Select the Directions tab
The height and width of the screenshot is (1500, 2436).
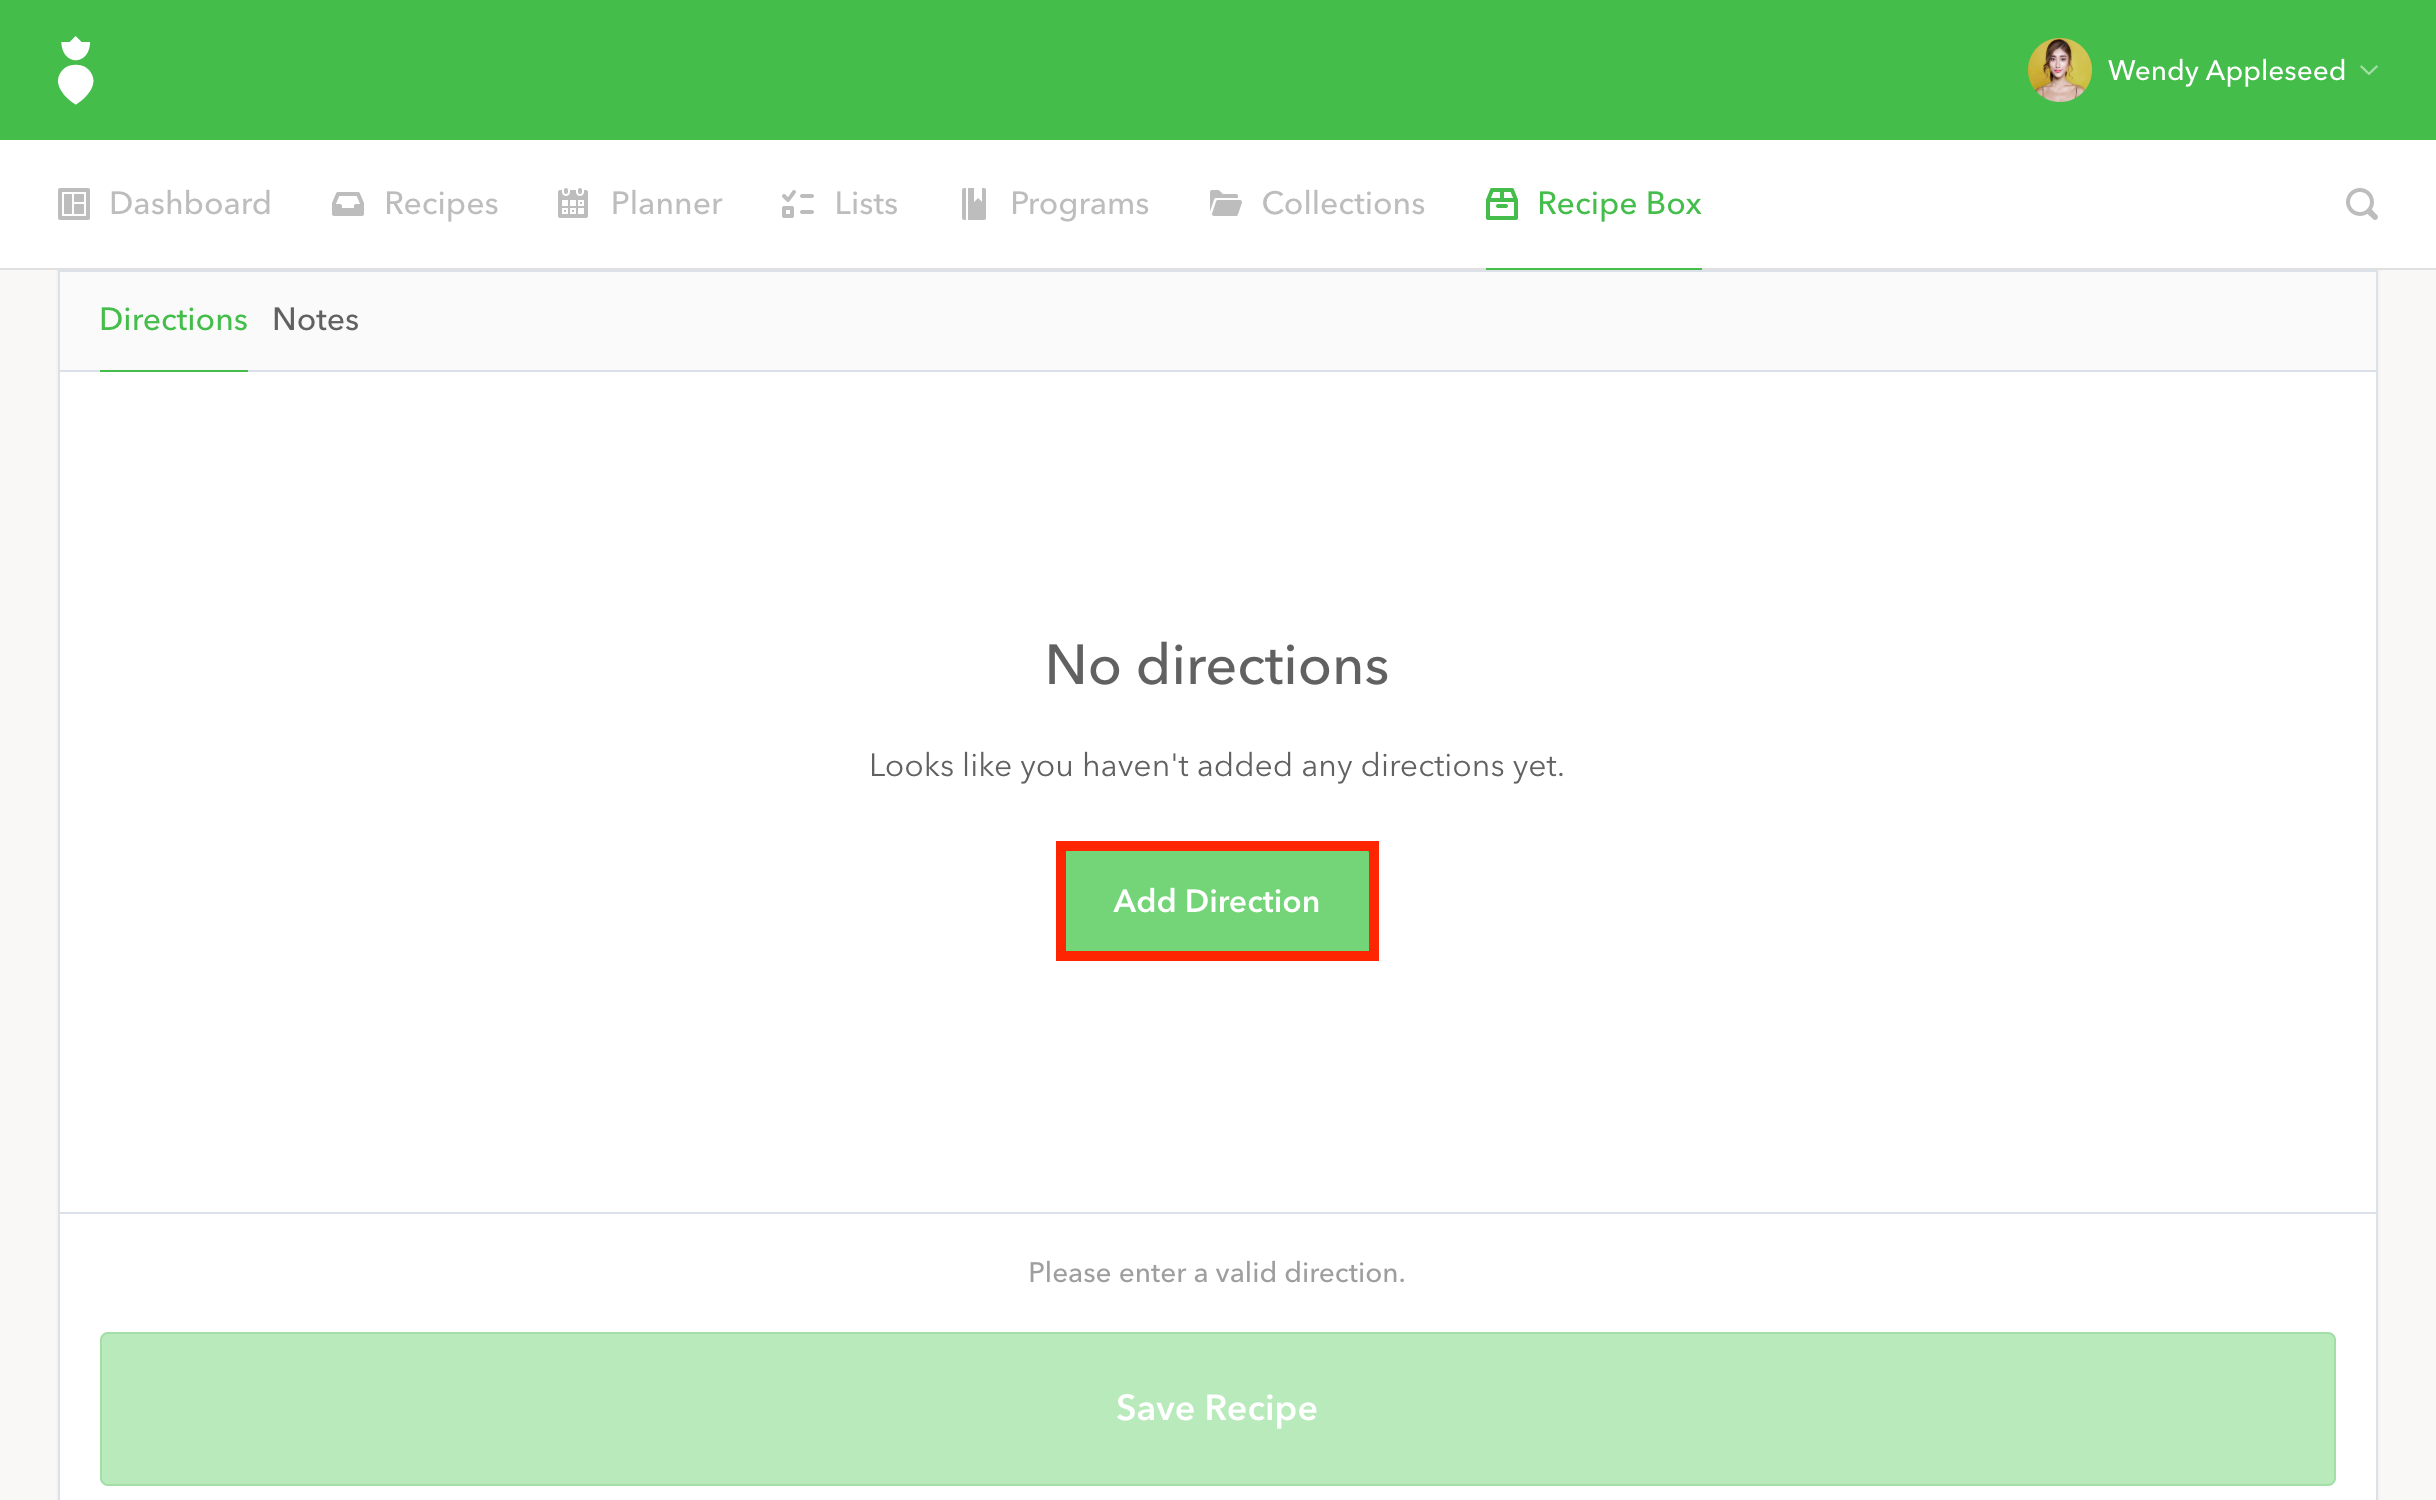[x=173, y=320]
